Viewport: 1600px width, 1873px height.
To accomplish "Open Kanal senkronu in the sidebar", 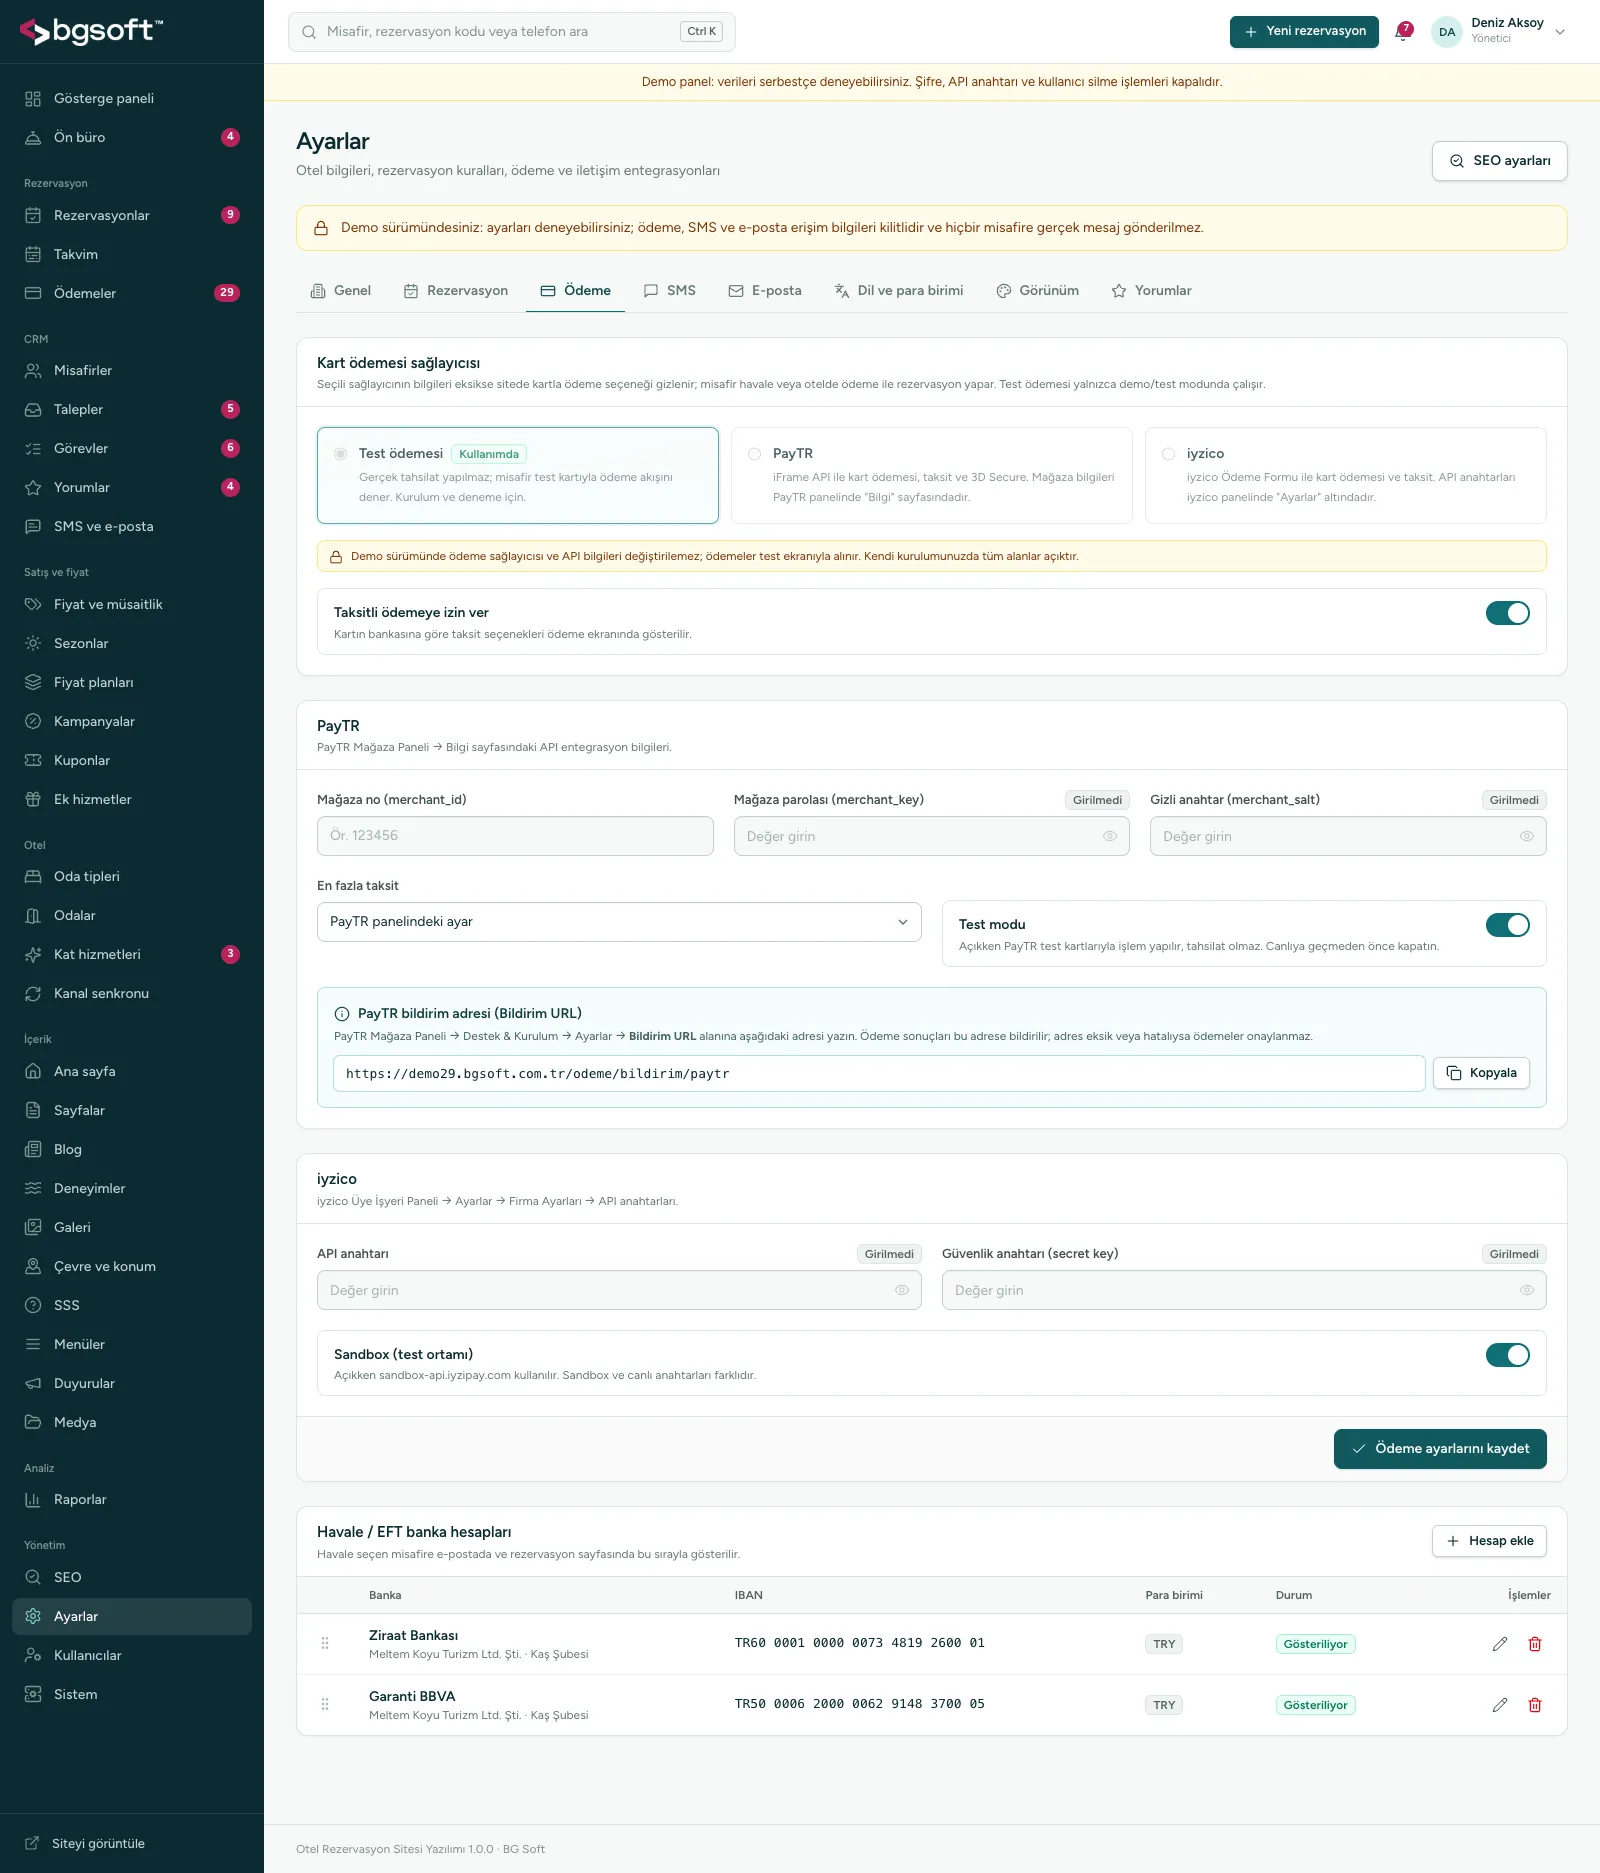I will [x=132, y=993].
